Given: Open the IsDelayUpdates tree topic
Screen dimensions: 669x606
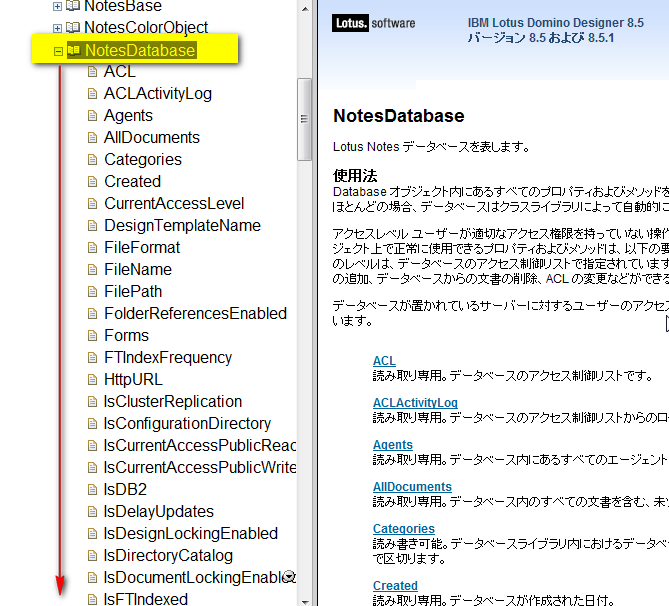Looking at the screenshot, I should click(x=158, y=511).
